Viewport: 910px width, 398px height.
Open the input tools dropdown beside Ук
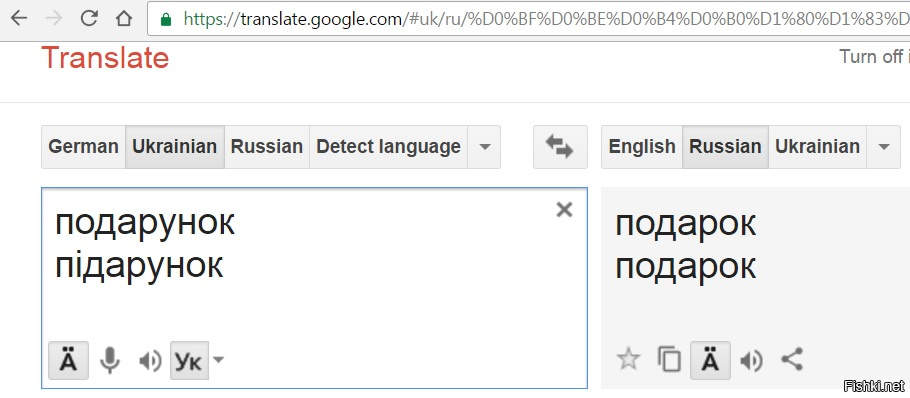218,360
